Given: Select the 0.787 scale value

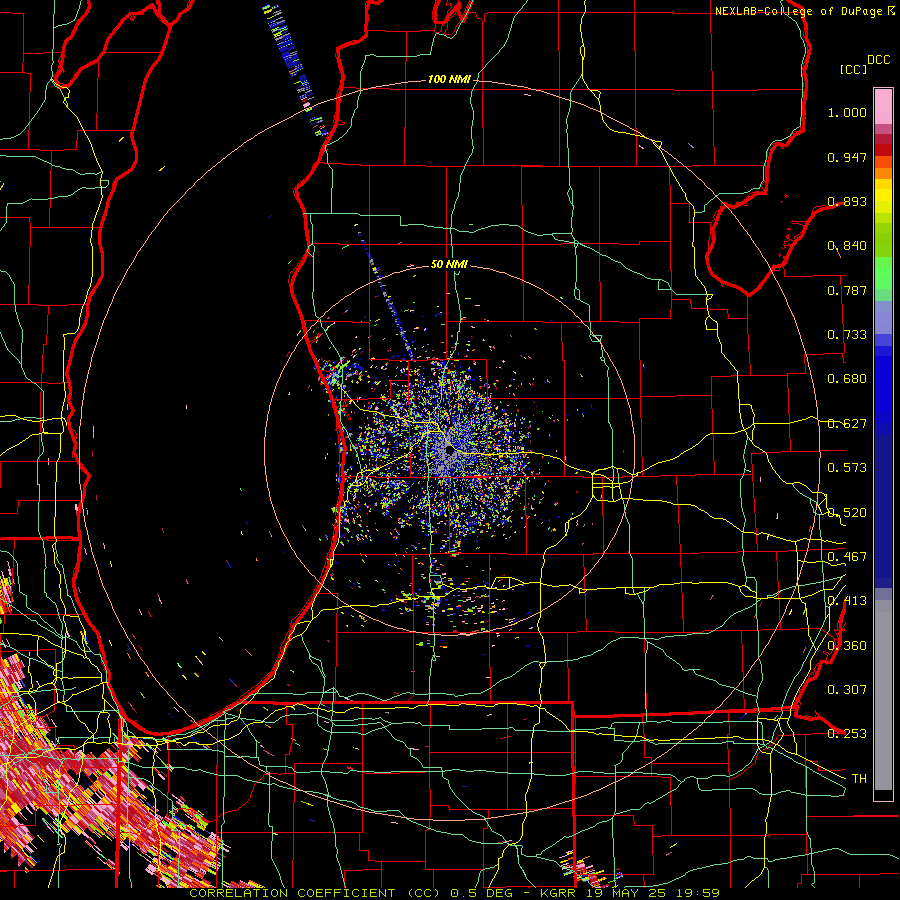Looking at the screenshot, I should coord(847,290).
